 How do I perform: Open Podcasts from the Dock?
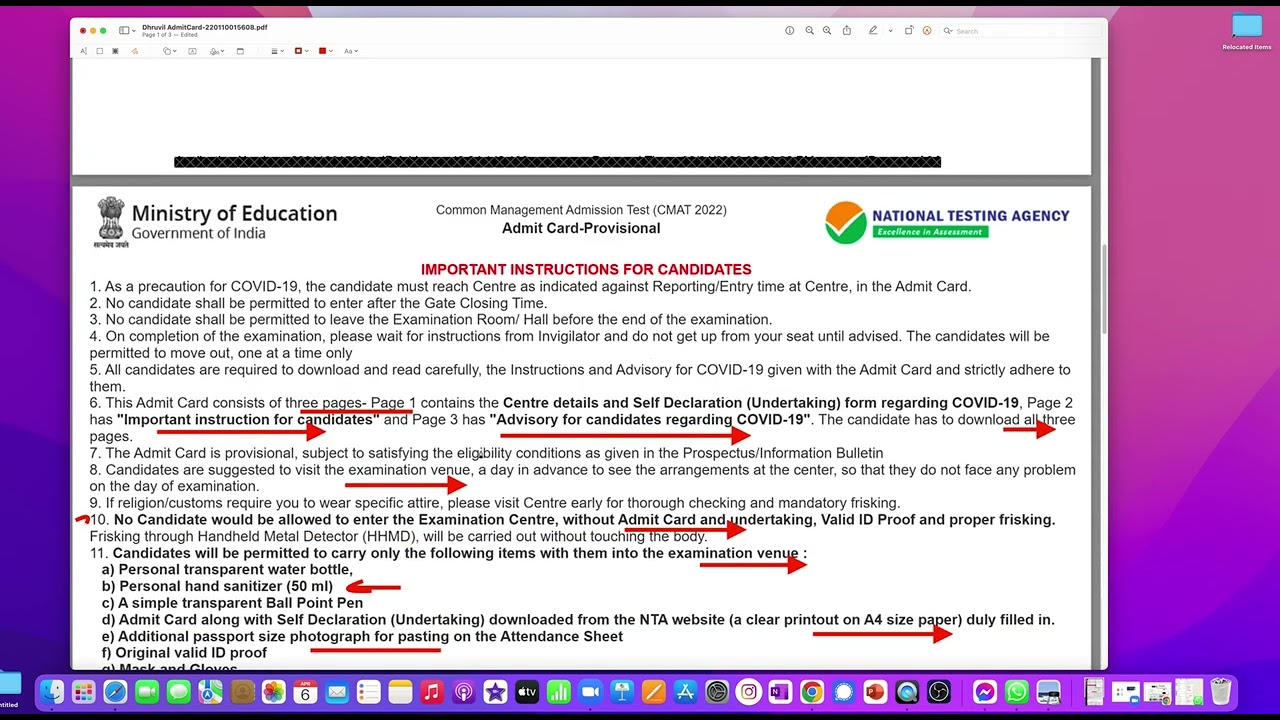coord(464,692)
